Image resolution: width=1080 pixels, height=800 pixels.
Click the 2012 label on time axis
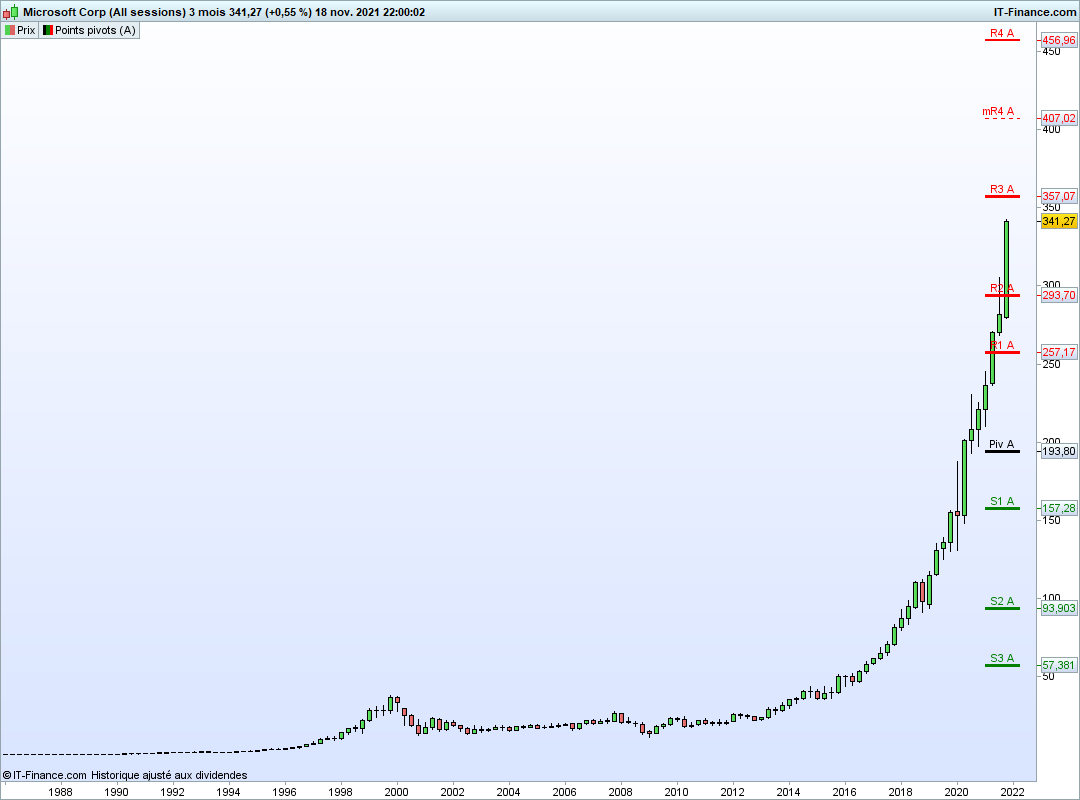[x=732, y=792]
